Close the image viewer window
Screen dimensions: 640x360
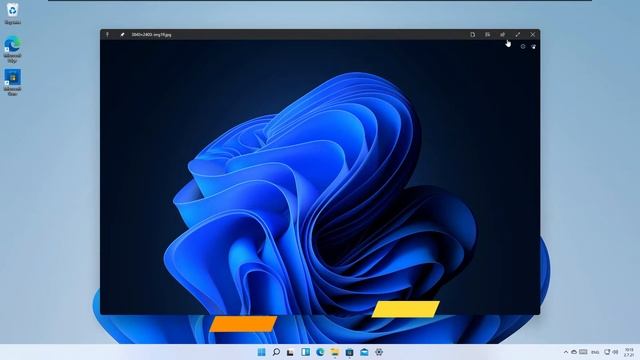pos(533,35)
